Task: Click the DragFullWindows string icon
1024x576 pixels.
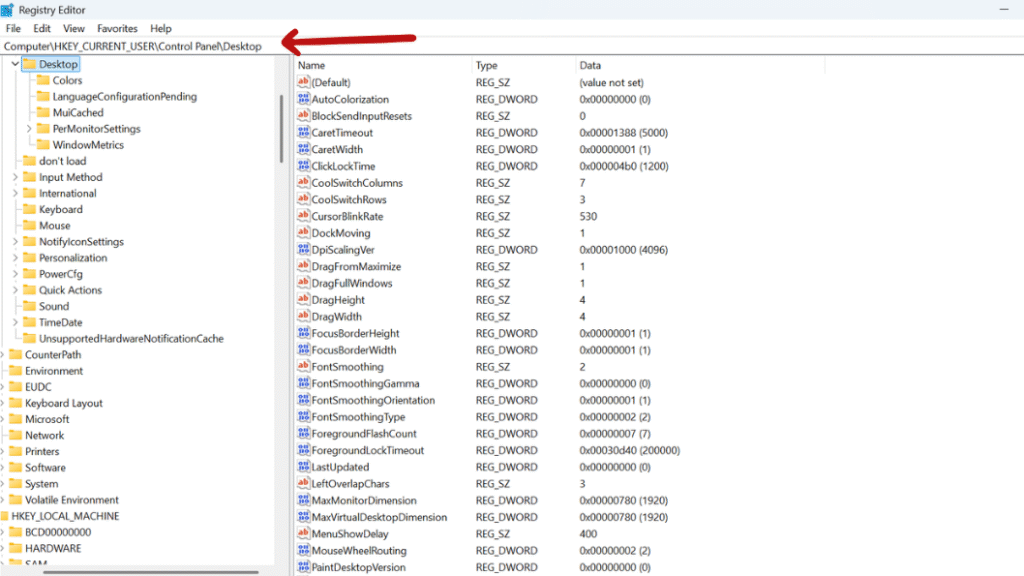Action: (x=303, y=283)
